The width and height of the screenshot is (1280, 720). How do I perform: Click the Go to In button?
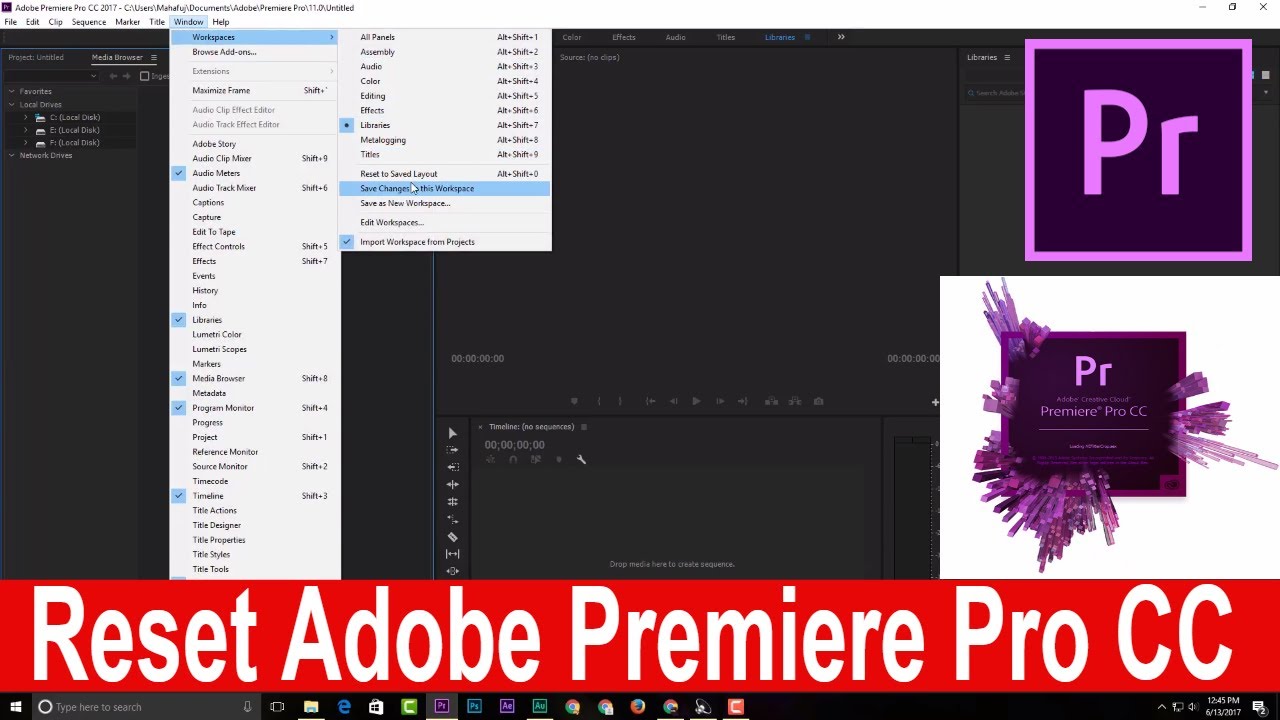[x=650, y=401]
